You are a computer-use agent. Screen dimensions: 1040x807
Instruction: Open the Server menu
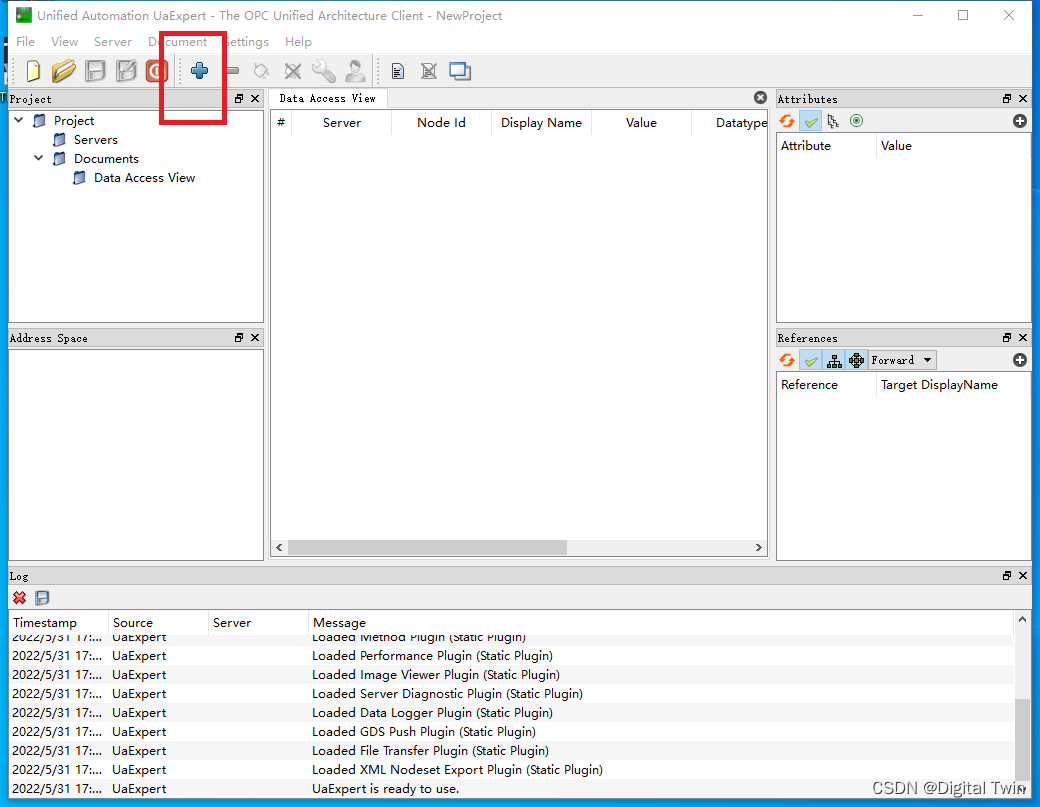click(x=113, y=42)
